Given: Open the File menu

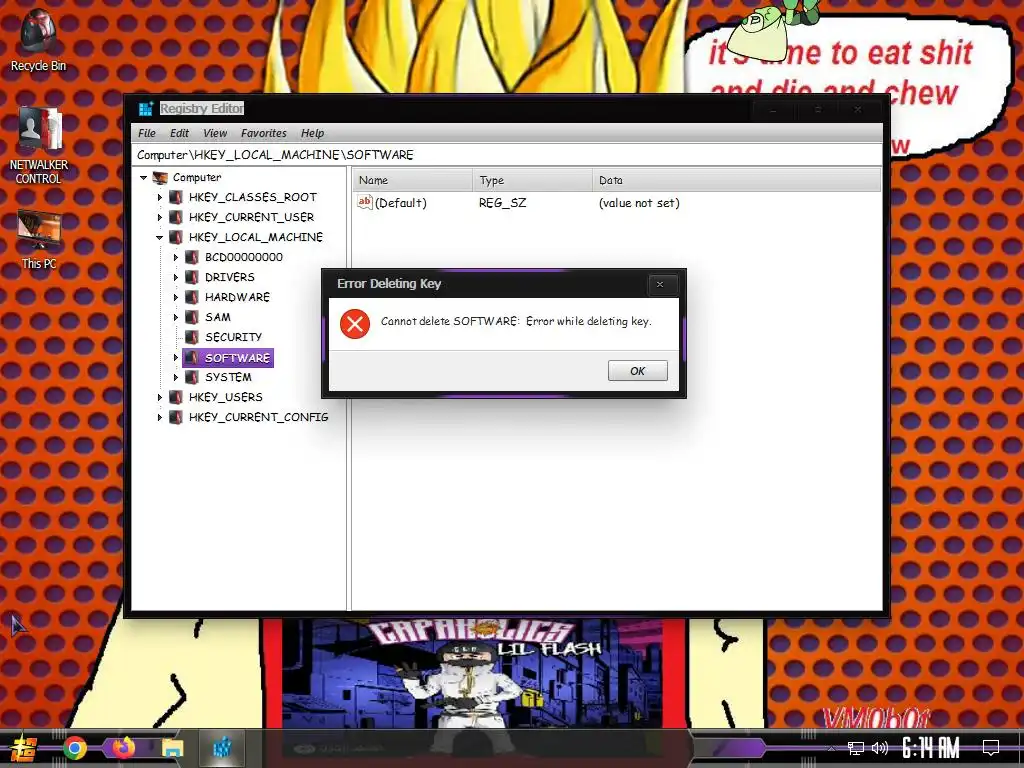Looking at the screenshot, I should [x=147, y=133].
